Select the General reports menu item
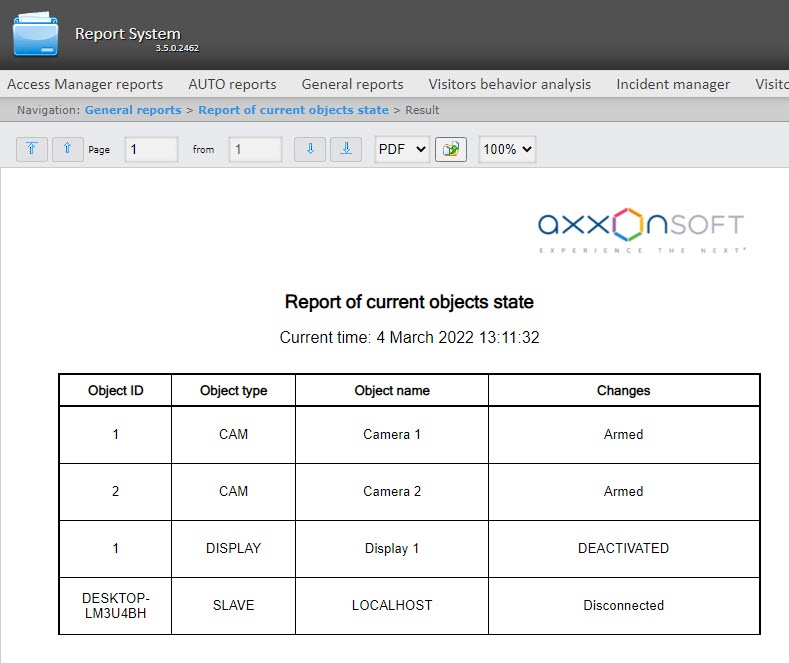This screenshot has width=789, height=663. pos(352,84)
